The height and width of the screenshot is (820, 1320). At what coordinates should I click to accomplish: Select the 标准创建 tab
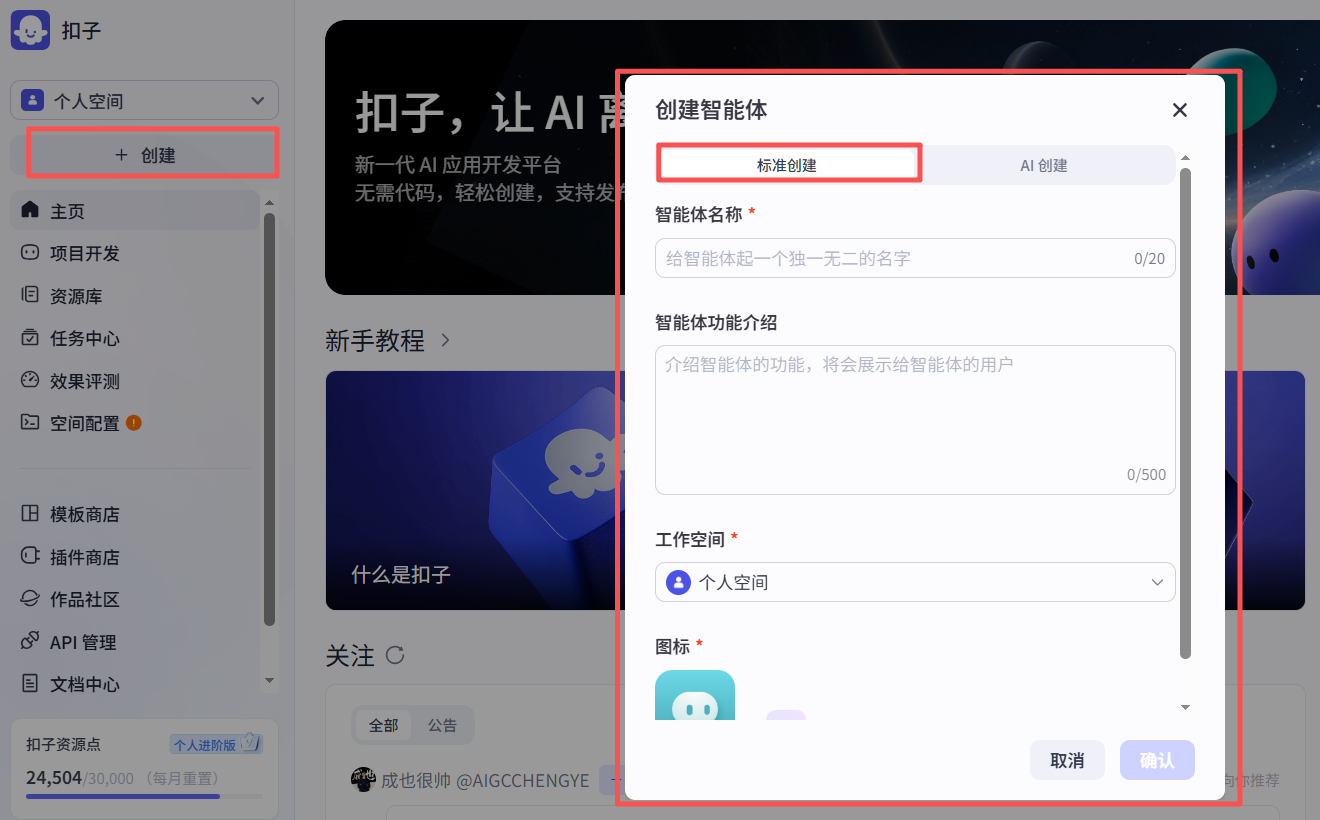[787, 165]
